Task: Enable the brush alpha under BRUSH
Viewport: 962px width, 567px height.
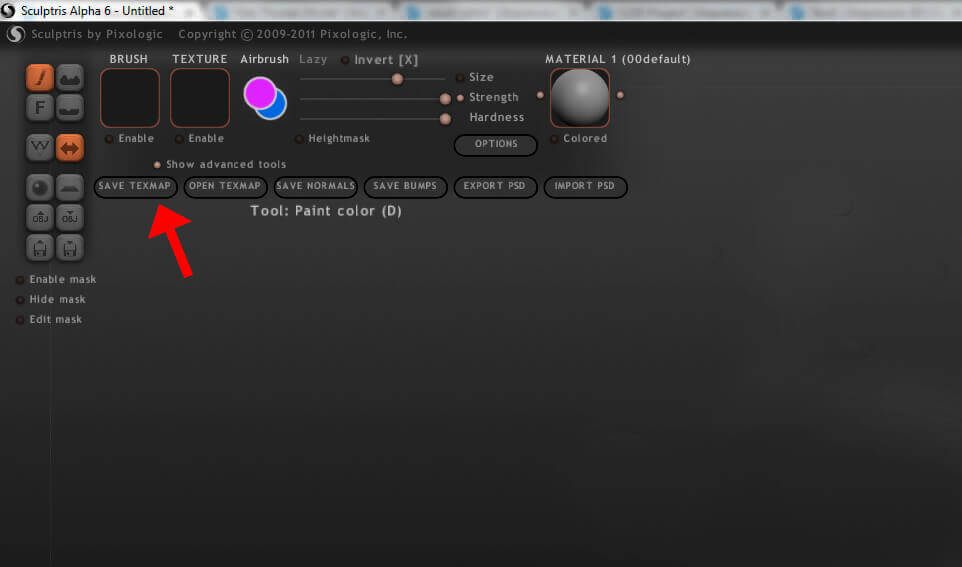Action: tap(109, 139)
